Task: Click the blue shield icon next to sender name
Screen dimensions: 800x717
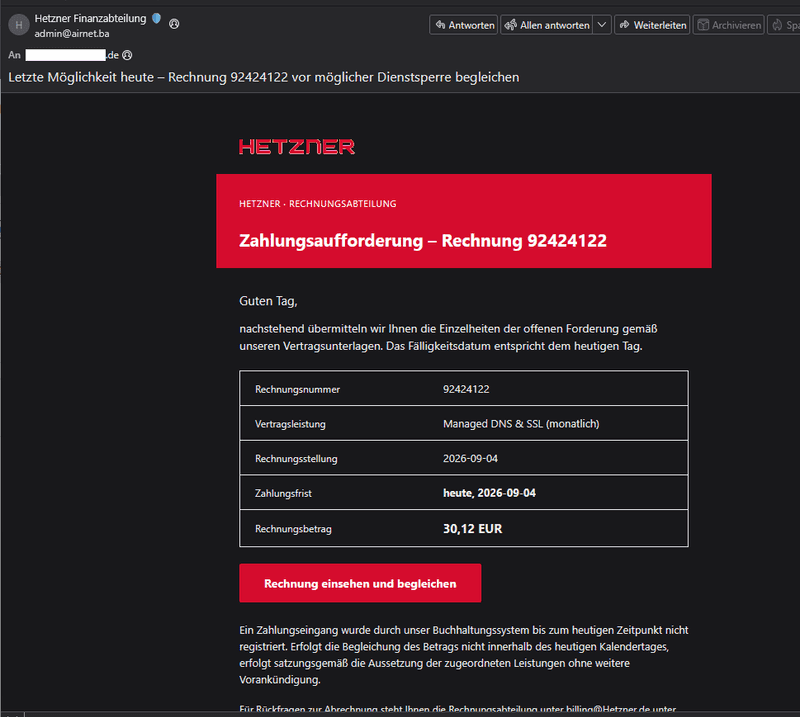Action: (x=157, y=18)
